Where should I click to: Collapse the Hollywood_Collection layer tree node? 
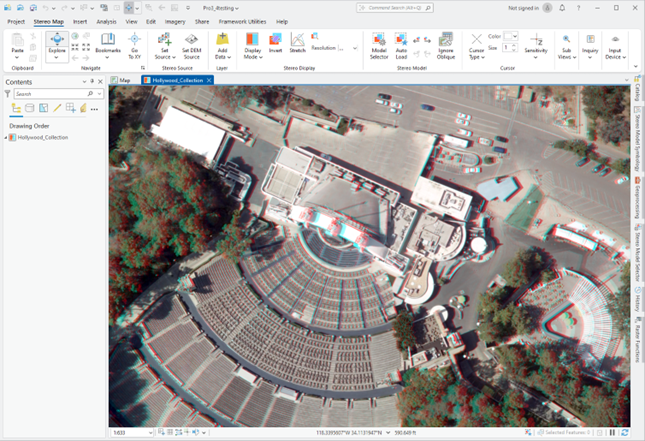[5, 137]
